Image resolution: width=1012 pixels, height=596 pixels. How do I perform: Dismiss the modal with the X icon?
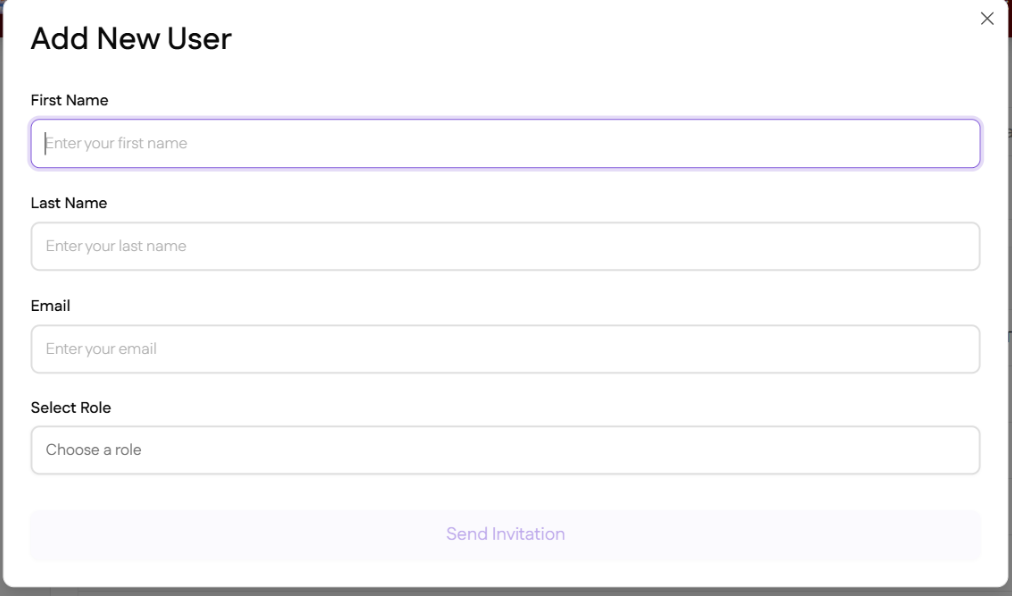[987, 19]
